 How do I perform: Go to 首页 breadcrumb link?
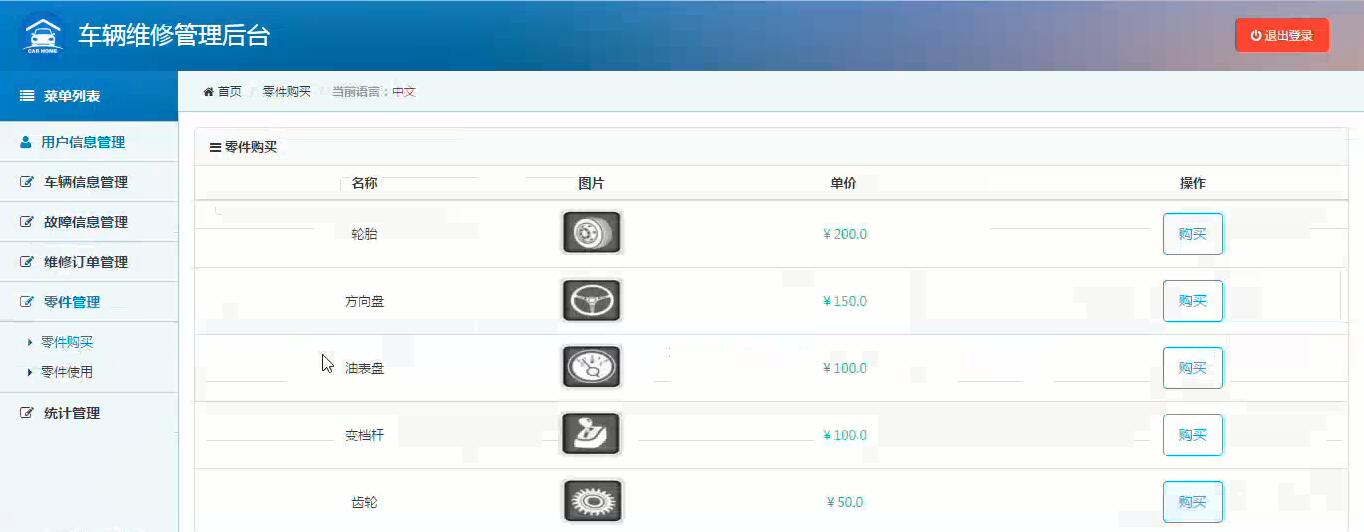tap(230, 91)
